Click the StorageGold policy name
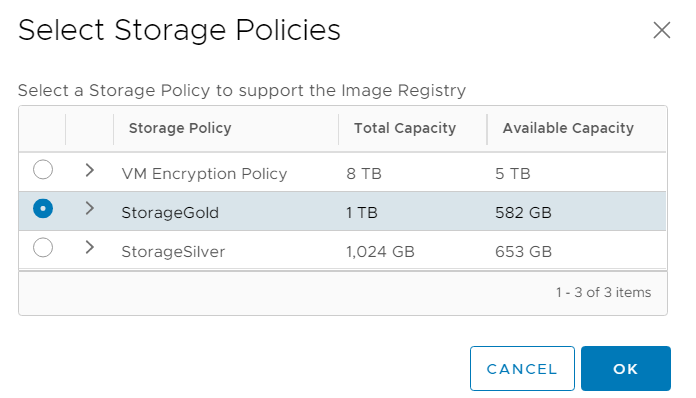Image resolution: width=696 pixels, height=398 pixels. [x=170, y=213]
